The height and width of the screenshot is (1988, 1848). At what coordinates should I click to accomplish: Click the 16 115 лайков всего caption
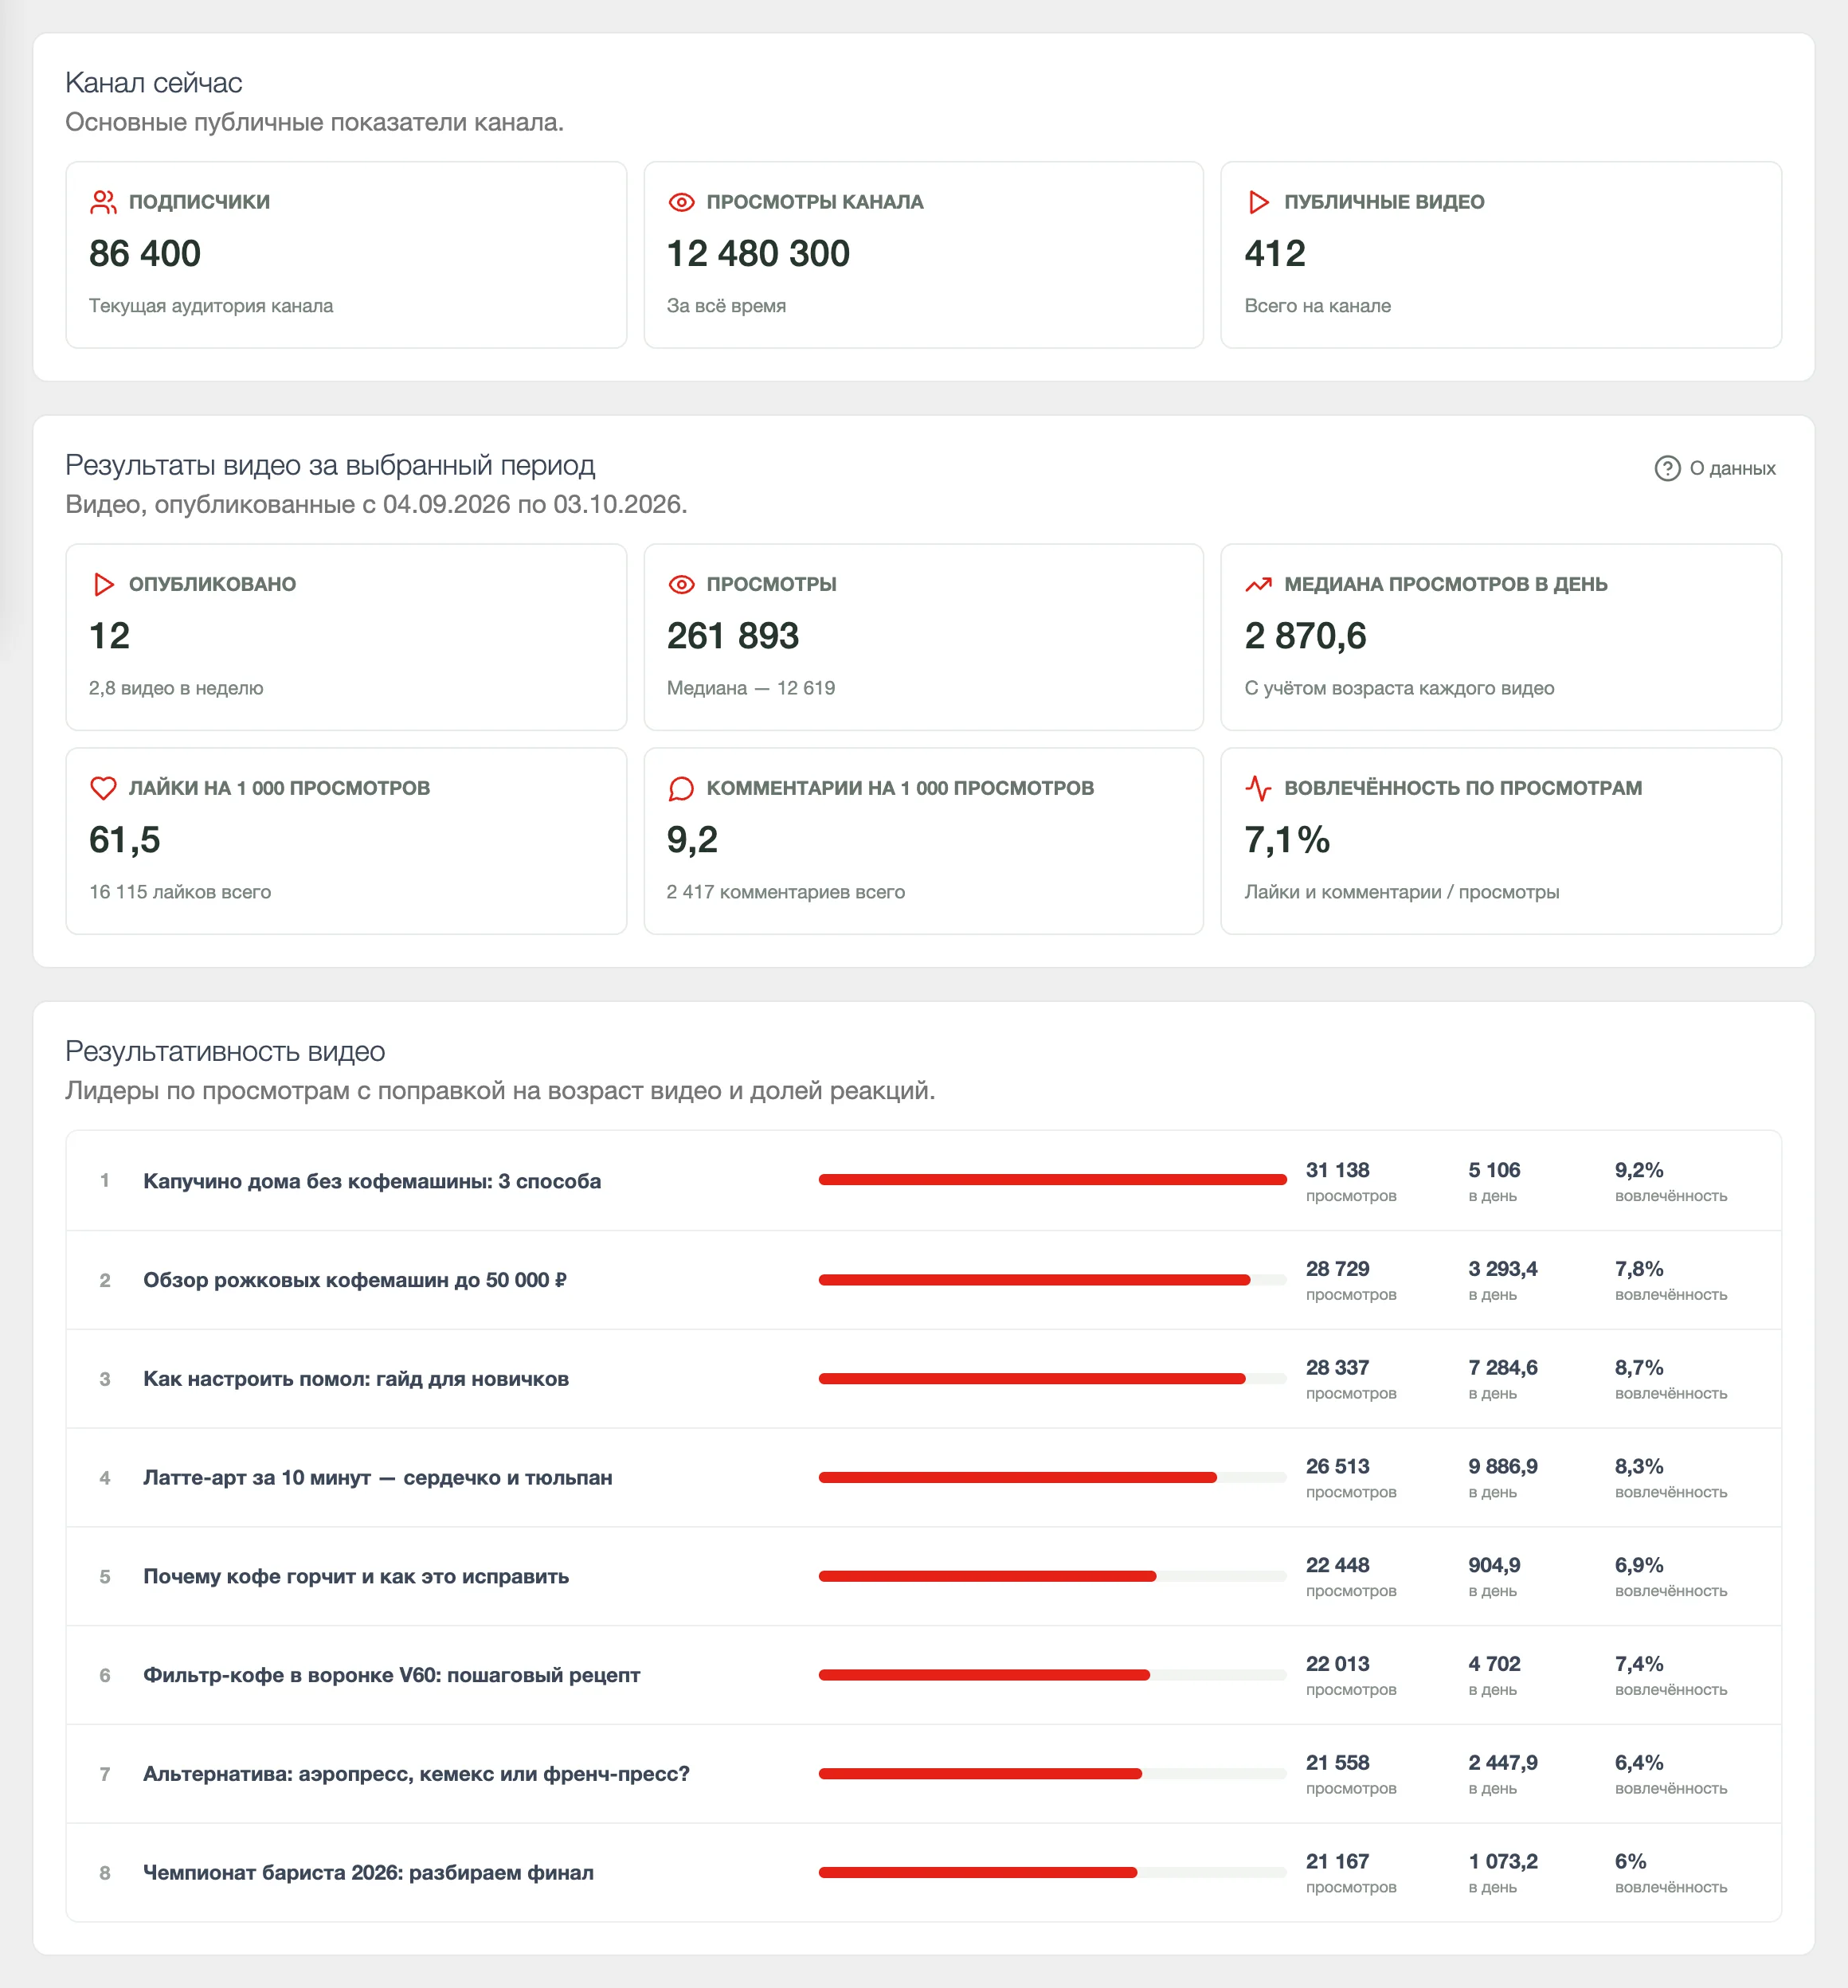click(x=180, y=892)
